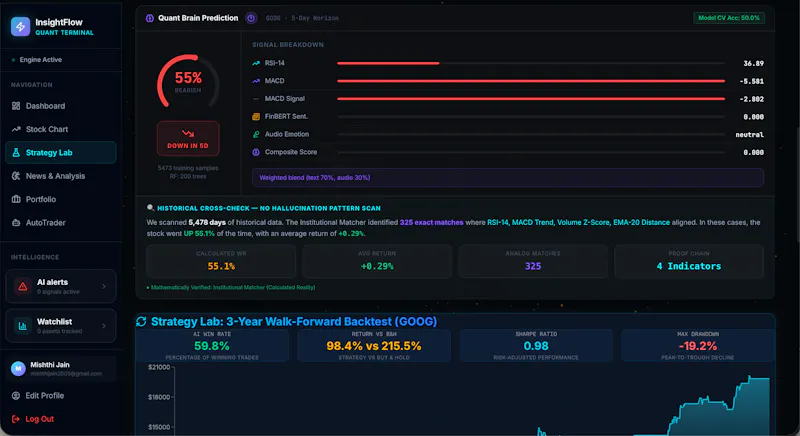Click the AutoTrader robot icon

click(x=16, y=223)
